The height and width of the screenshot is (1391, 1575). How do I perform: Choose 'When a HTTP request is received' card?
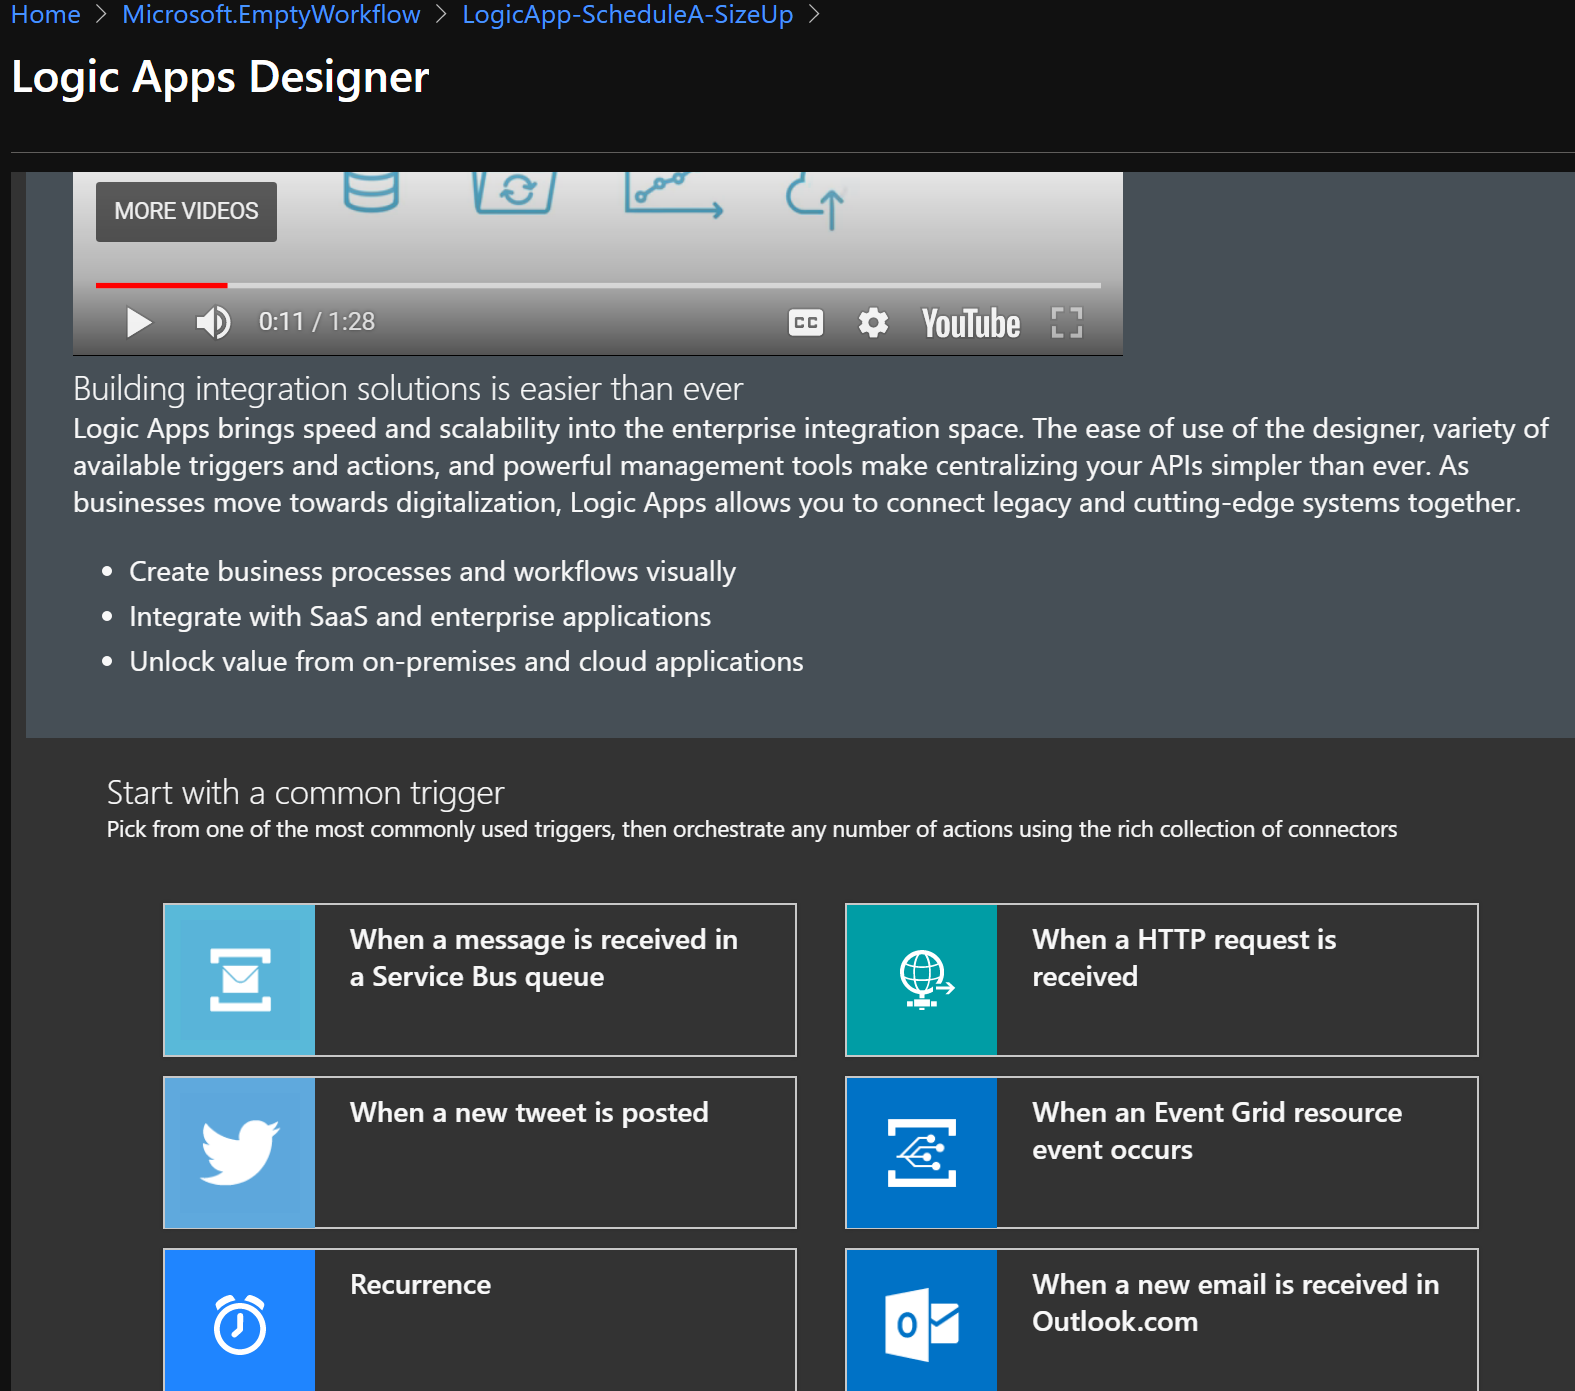point(1162,980)
